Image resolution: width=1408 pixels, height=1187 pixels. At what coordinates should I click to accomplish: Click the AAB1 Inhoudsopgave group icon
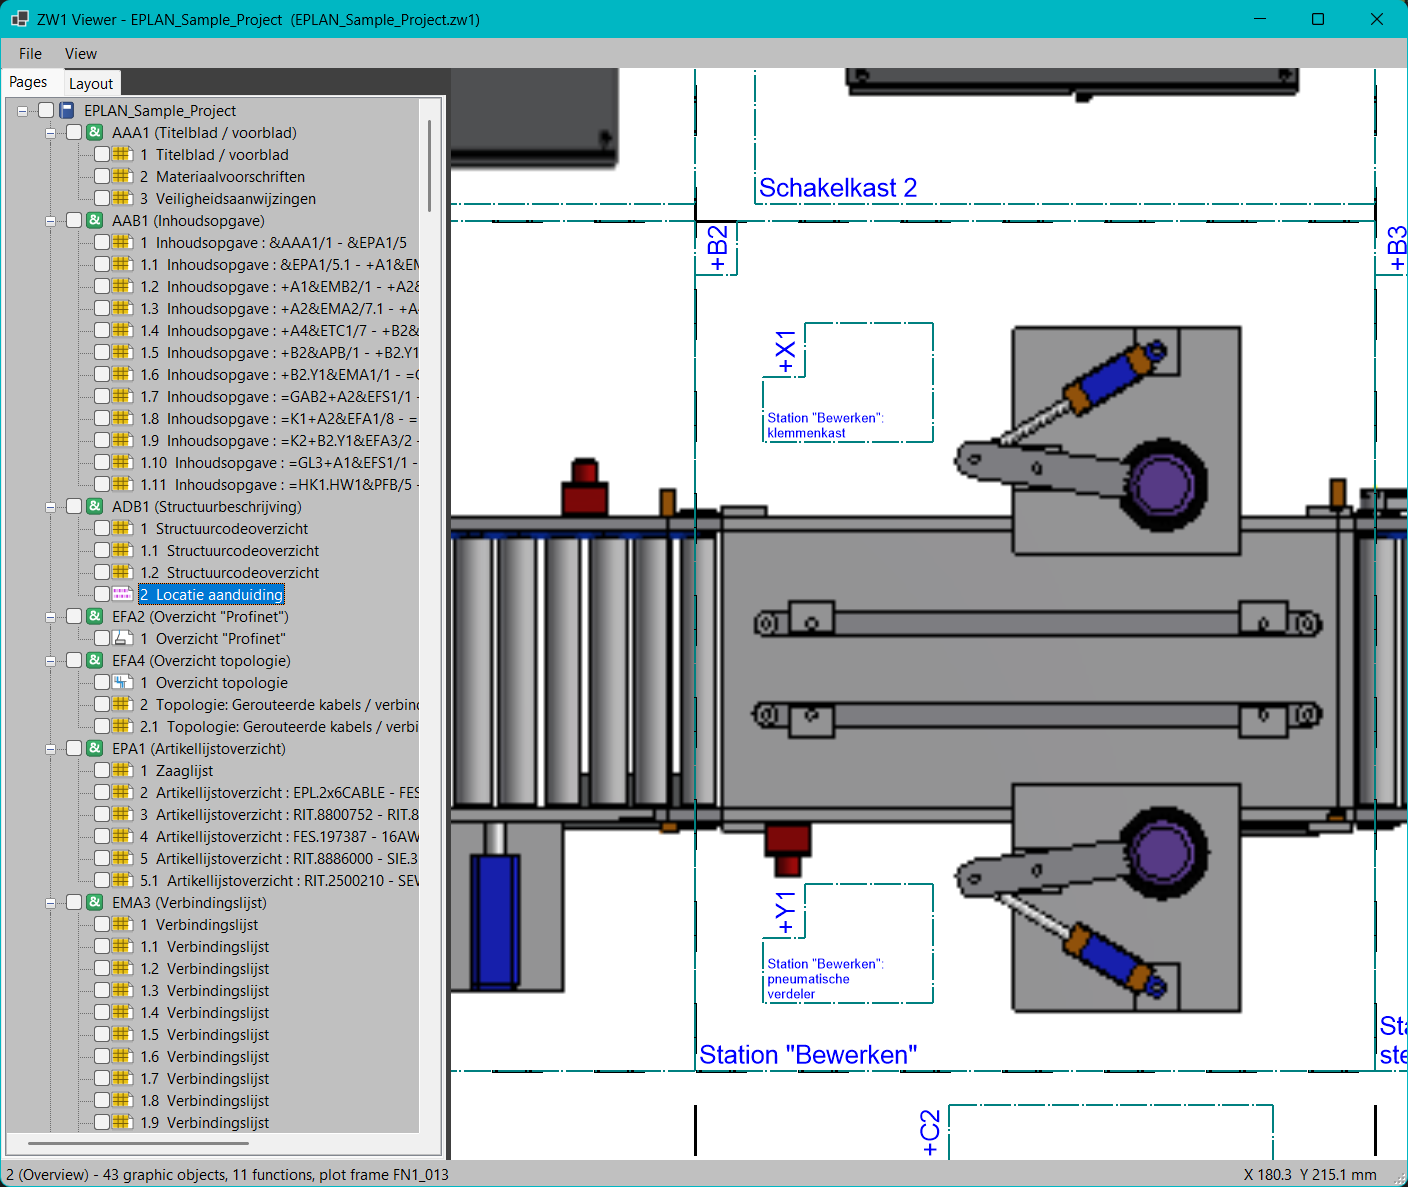point(95,220)
